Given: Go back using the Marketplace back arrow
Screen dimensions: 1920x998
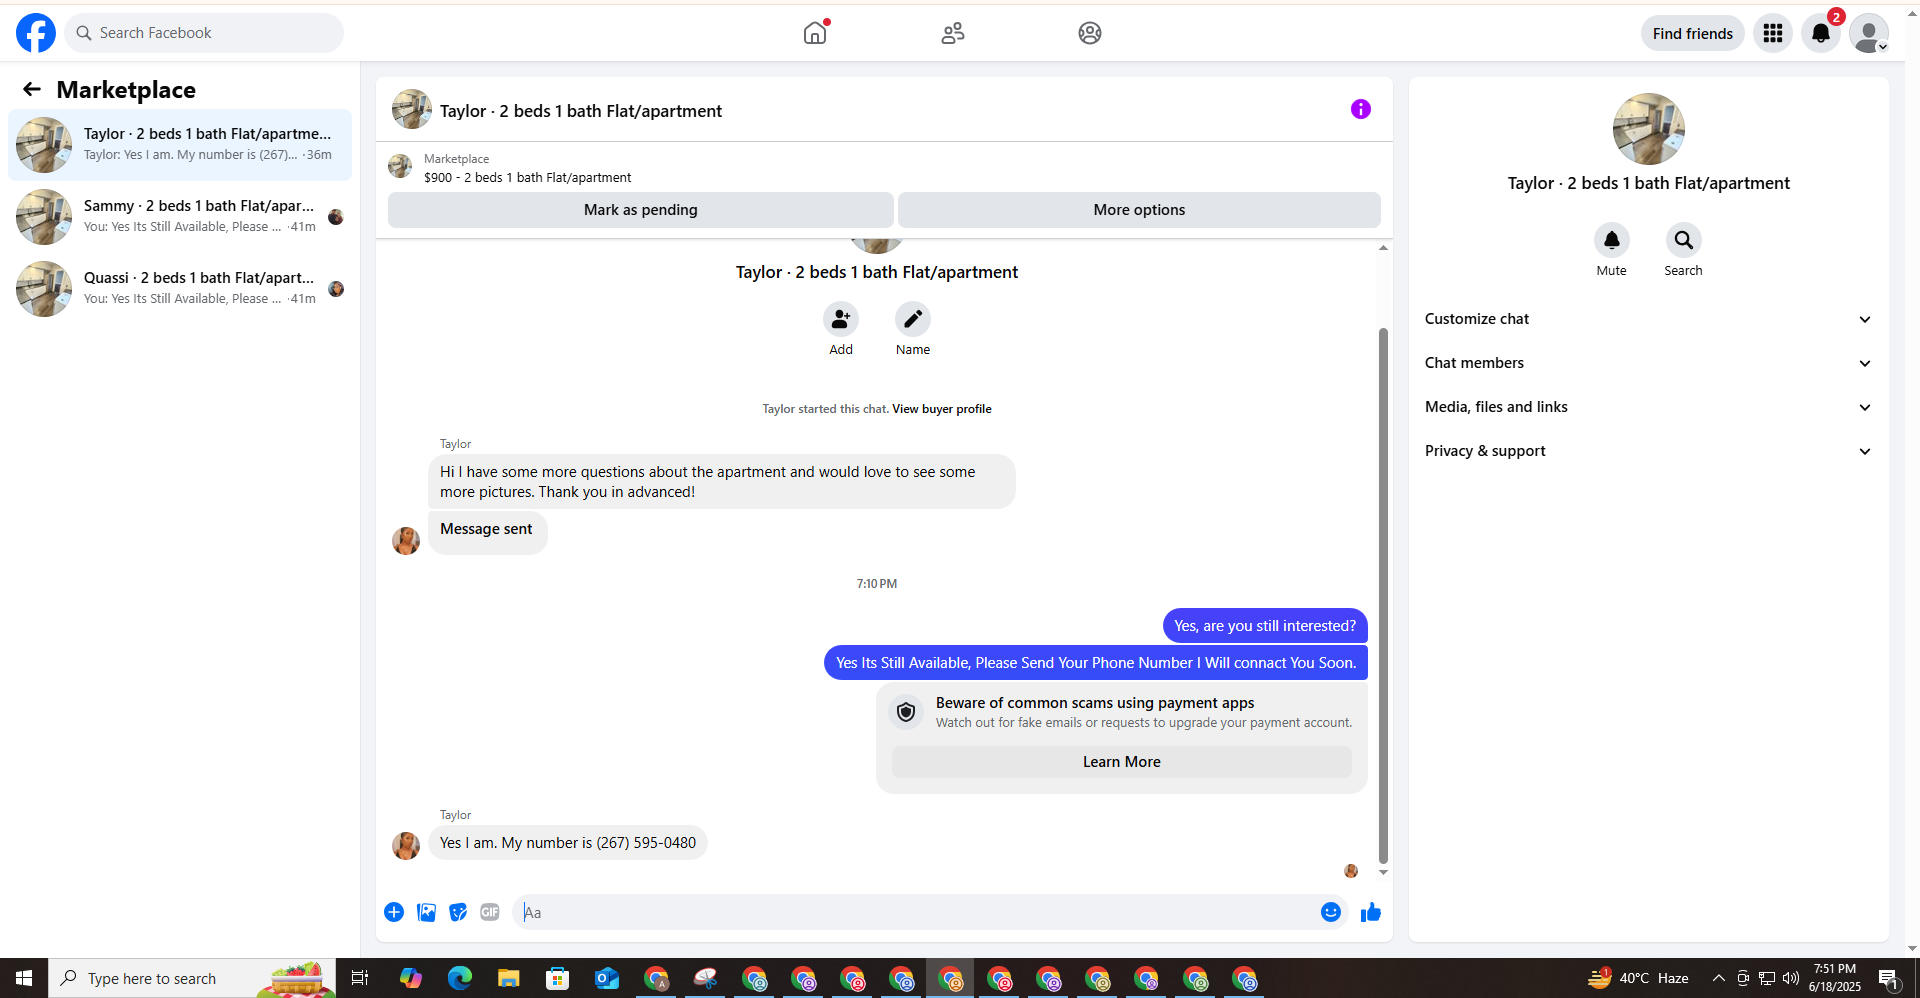Looking at the screenshot, I should [32, 90].
